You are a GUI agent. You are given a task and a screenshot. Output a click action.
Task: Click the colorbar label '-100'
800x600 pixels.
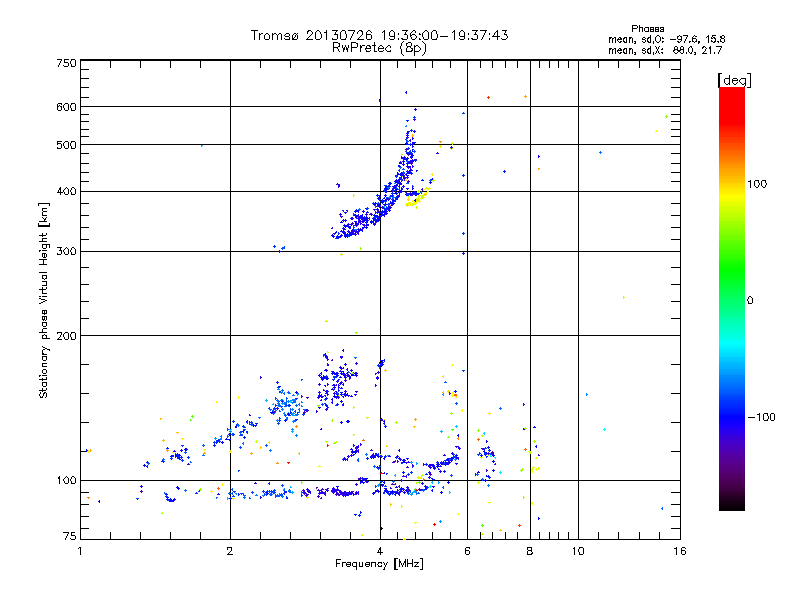(761, 417)
